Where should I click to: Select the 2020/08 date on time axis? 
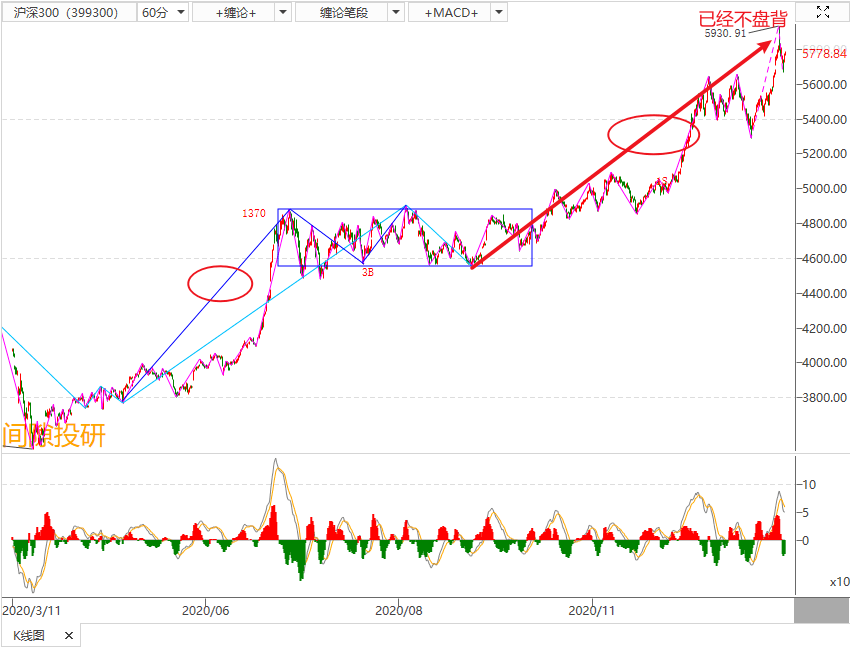click(x=400, y=609)
